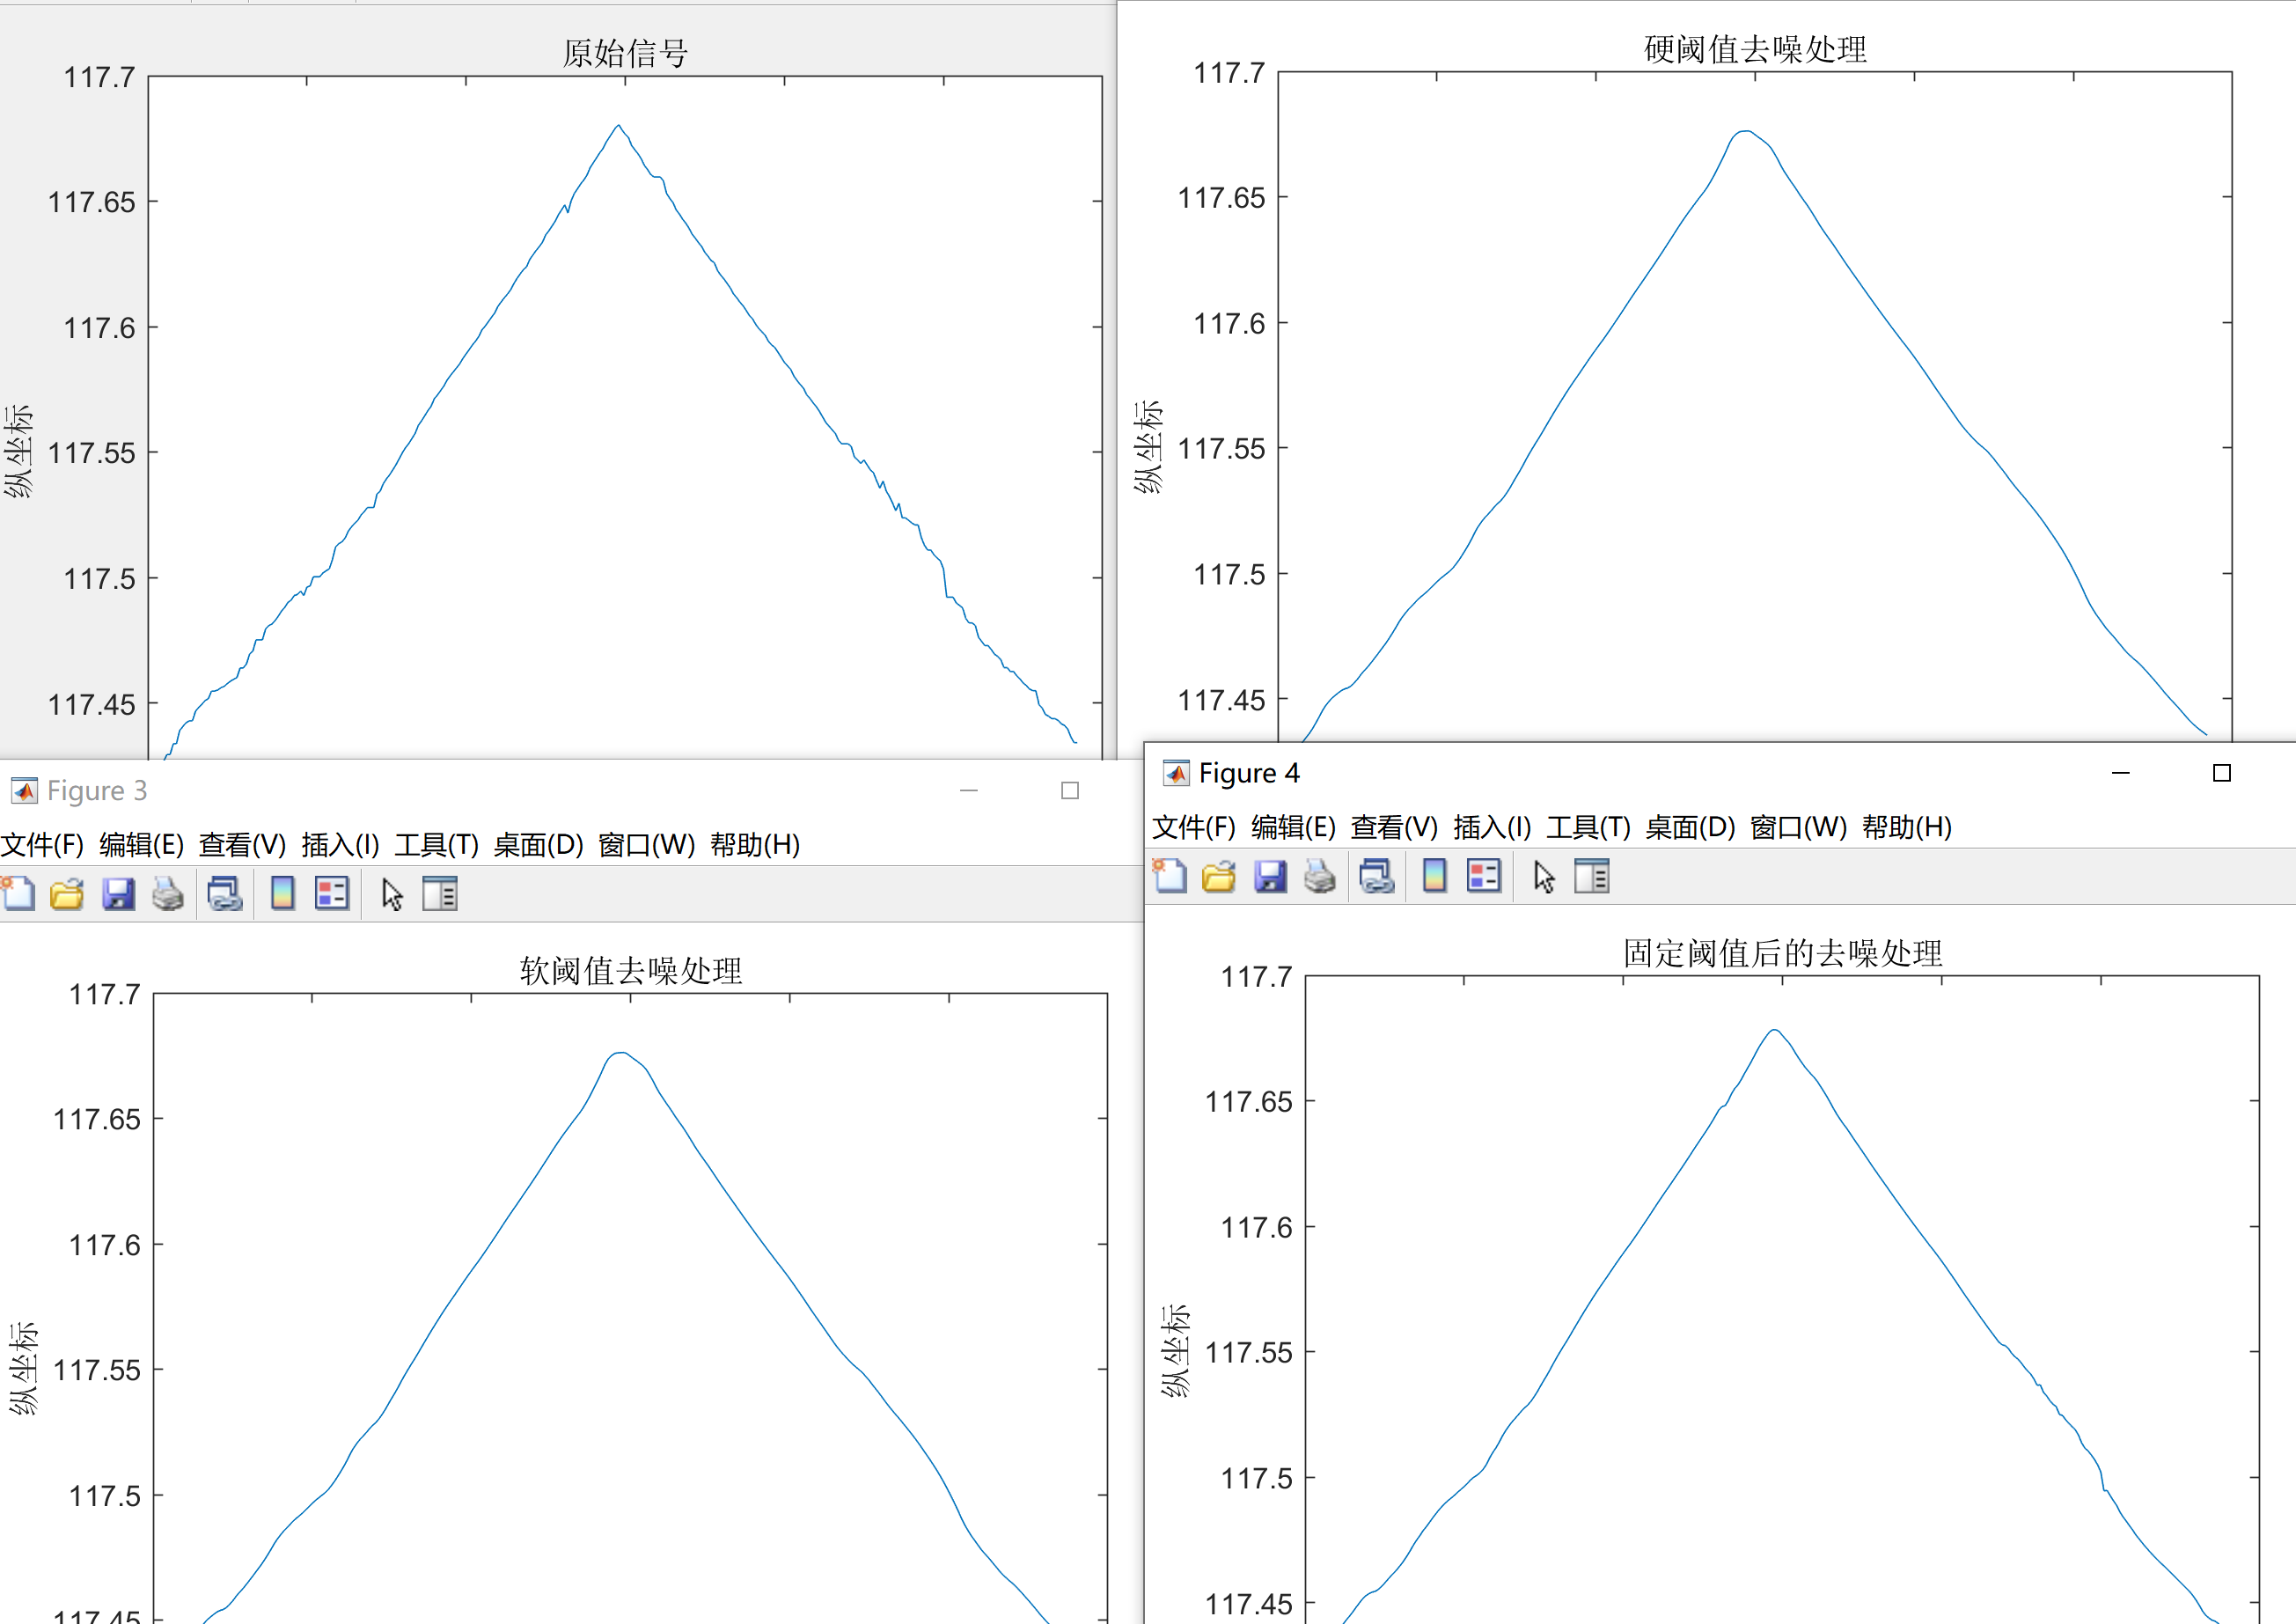Click New Figure icon in Figure 3 toolbar
2296x1624 pixels.
(18, 893)
